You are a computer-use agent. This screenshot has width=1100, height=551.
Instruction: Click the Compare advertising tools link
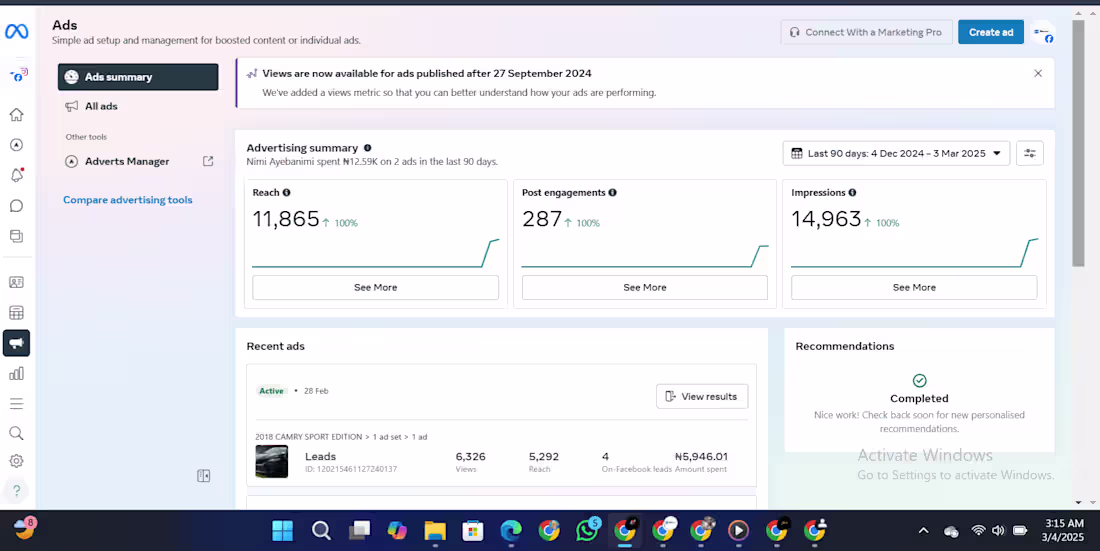pos(128,200)
